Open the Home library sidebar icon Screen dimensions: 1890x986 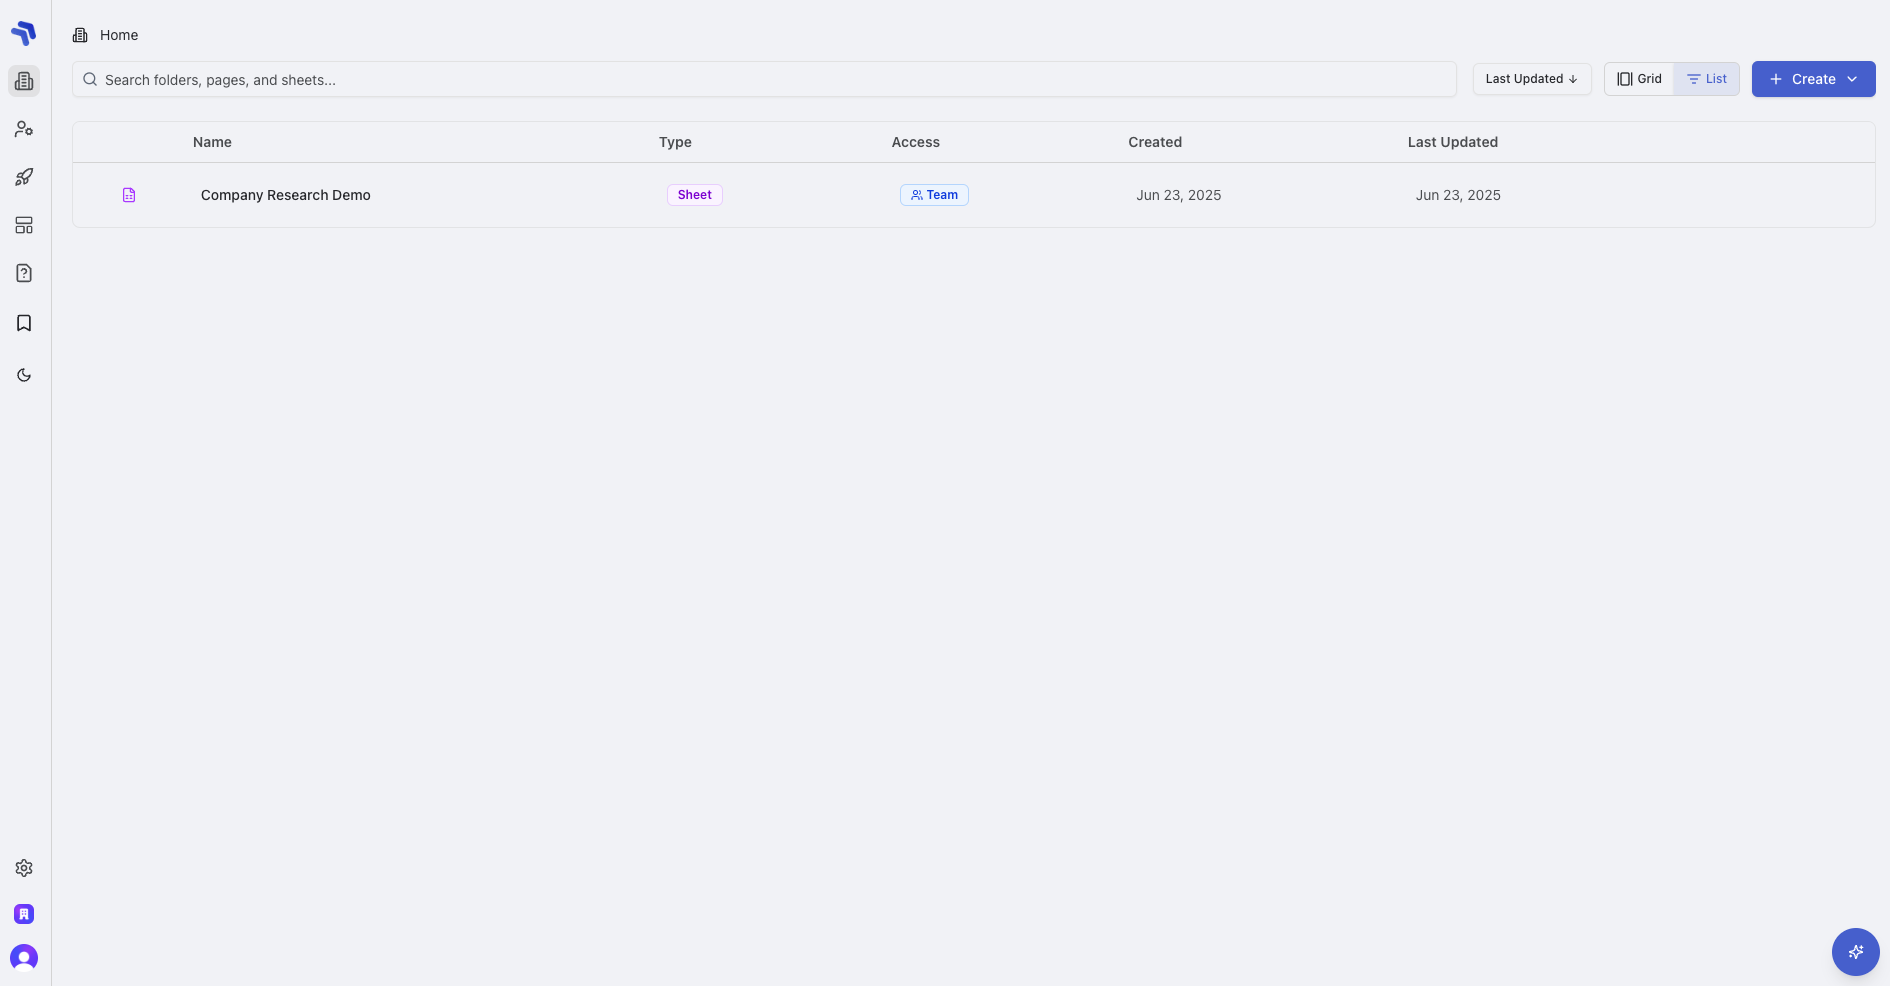(24, 81)
